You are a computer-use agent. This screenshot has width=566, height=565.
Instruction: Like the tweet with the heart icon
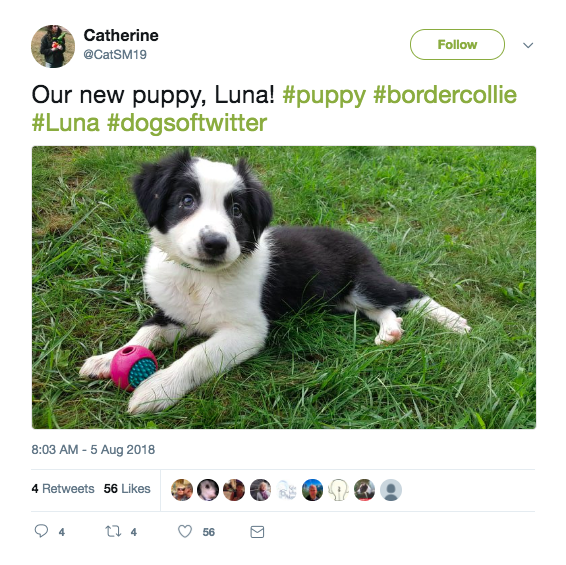click(185, 531)
